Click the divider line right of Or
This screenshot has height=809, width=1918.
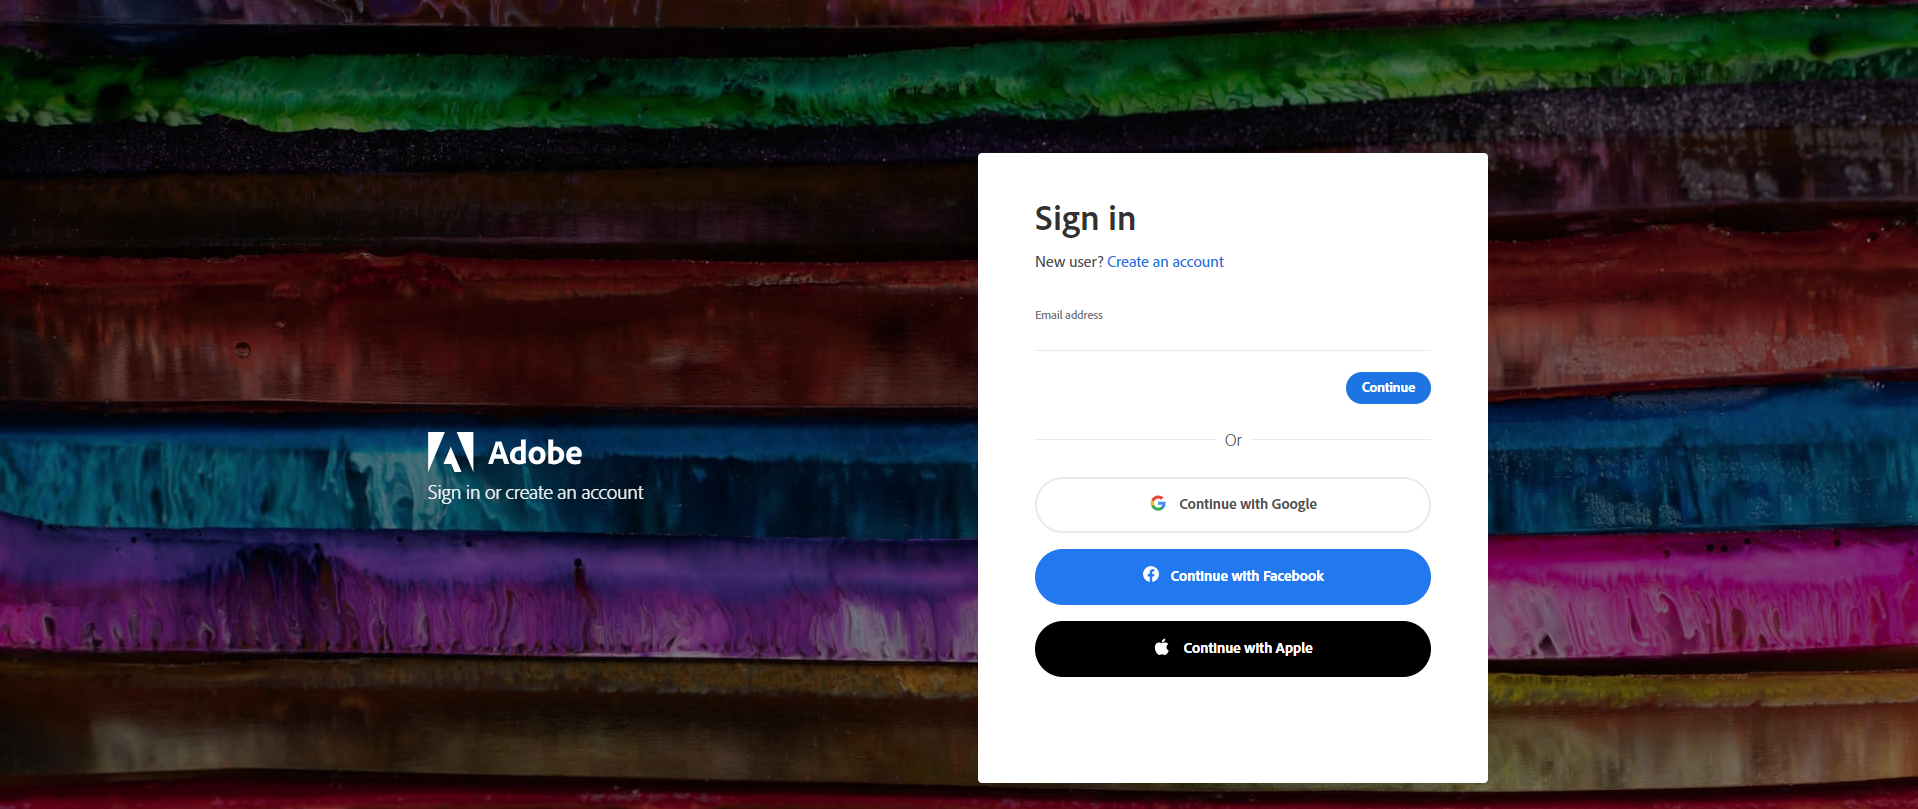pos(1340,439)
